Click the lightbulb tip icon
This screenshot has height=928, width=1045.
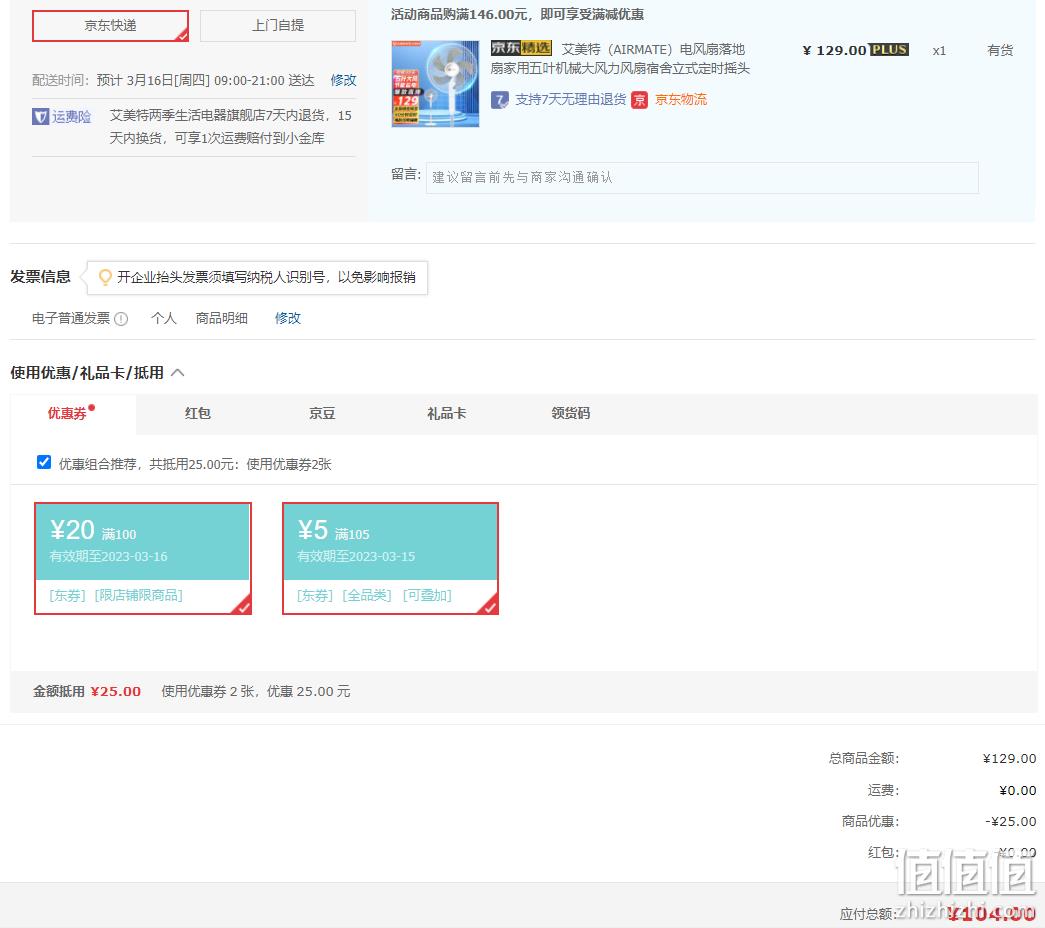[x=105, y=277]
